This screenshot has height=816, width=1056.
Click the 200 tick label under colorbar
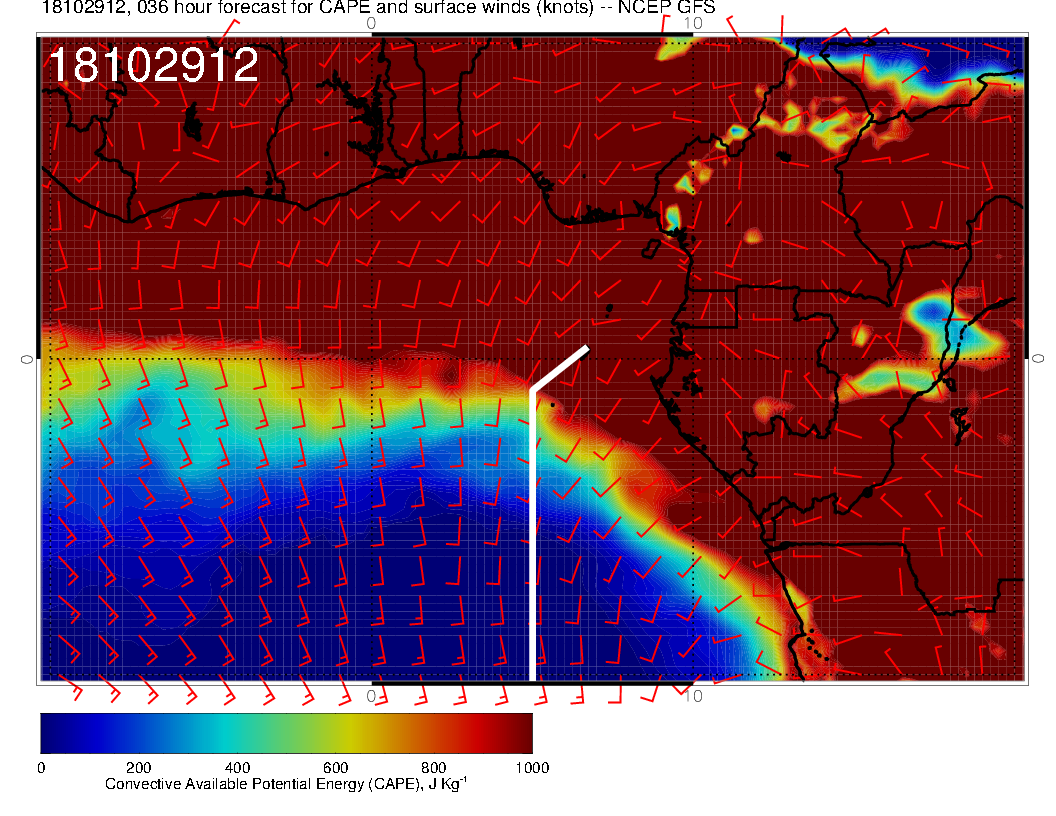pos(139,768)
